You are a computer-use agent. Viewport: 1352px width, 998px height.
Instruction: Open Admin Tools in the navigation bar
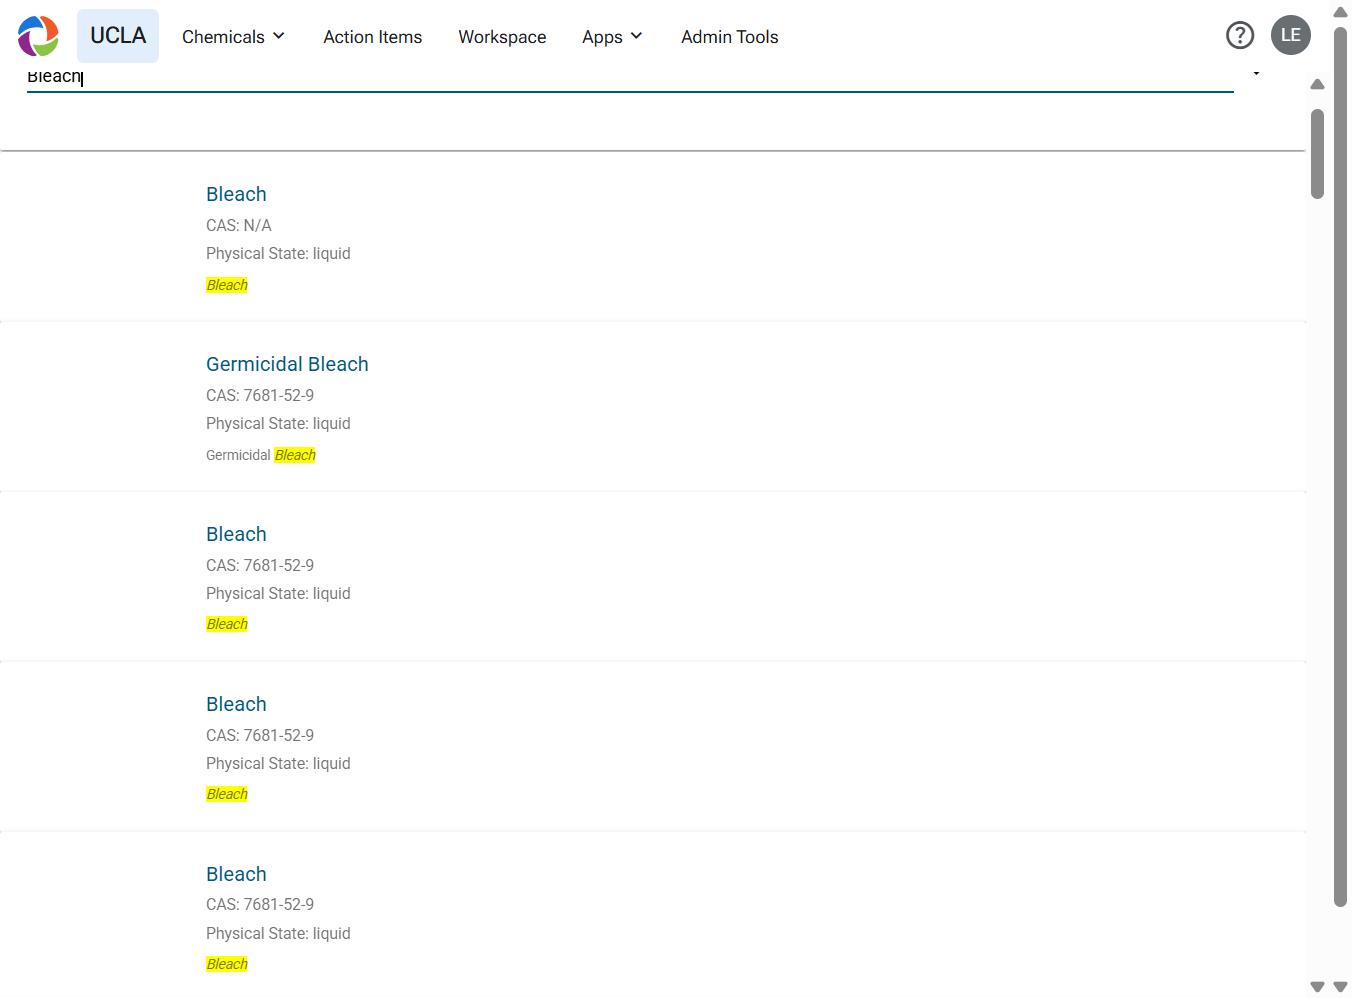(730, 37)
